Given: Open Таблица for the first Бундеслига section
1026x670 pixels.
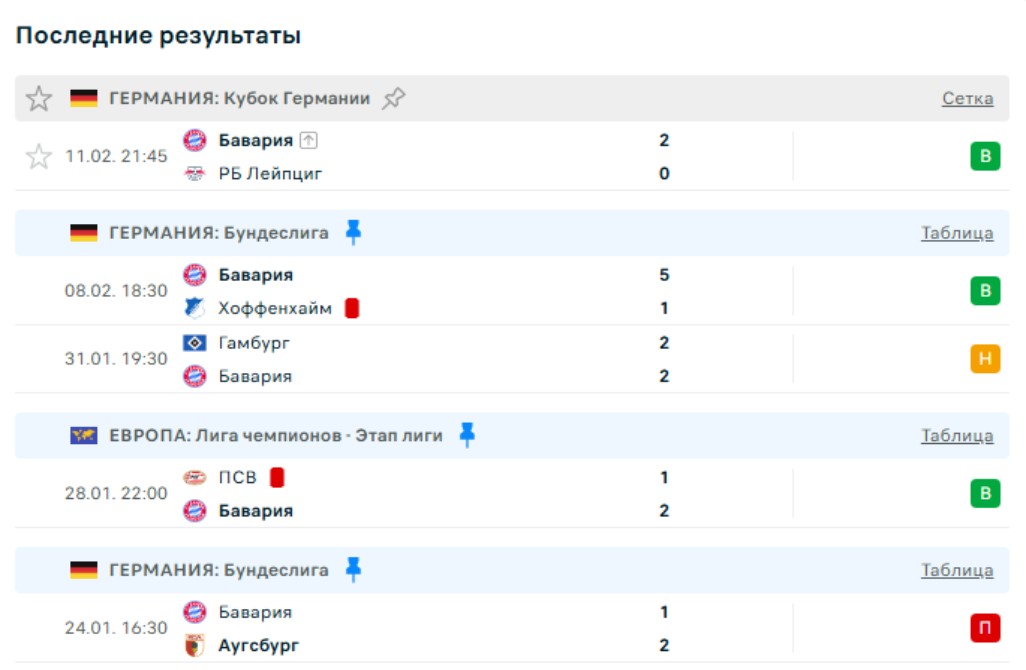Looking at the screenshot, I should coord(957,233).
